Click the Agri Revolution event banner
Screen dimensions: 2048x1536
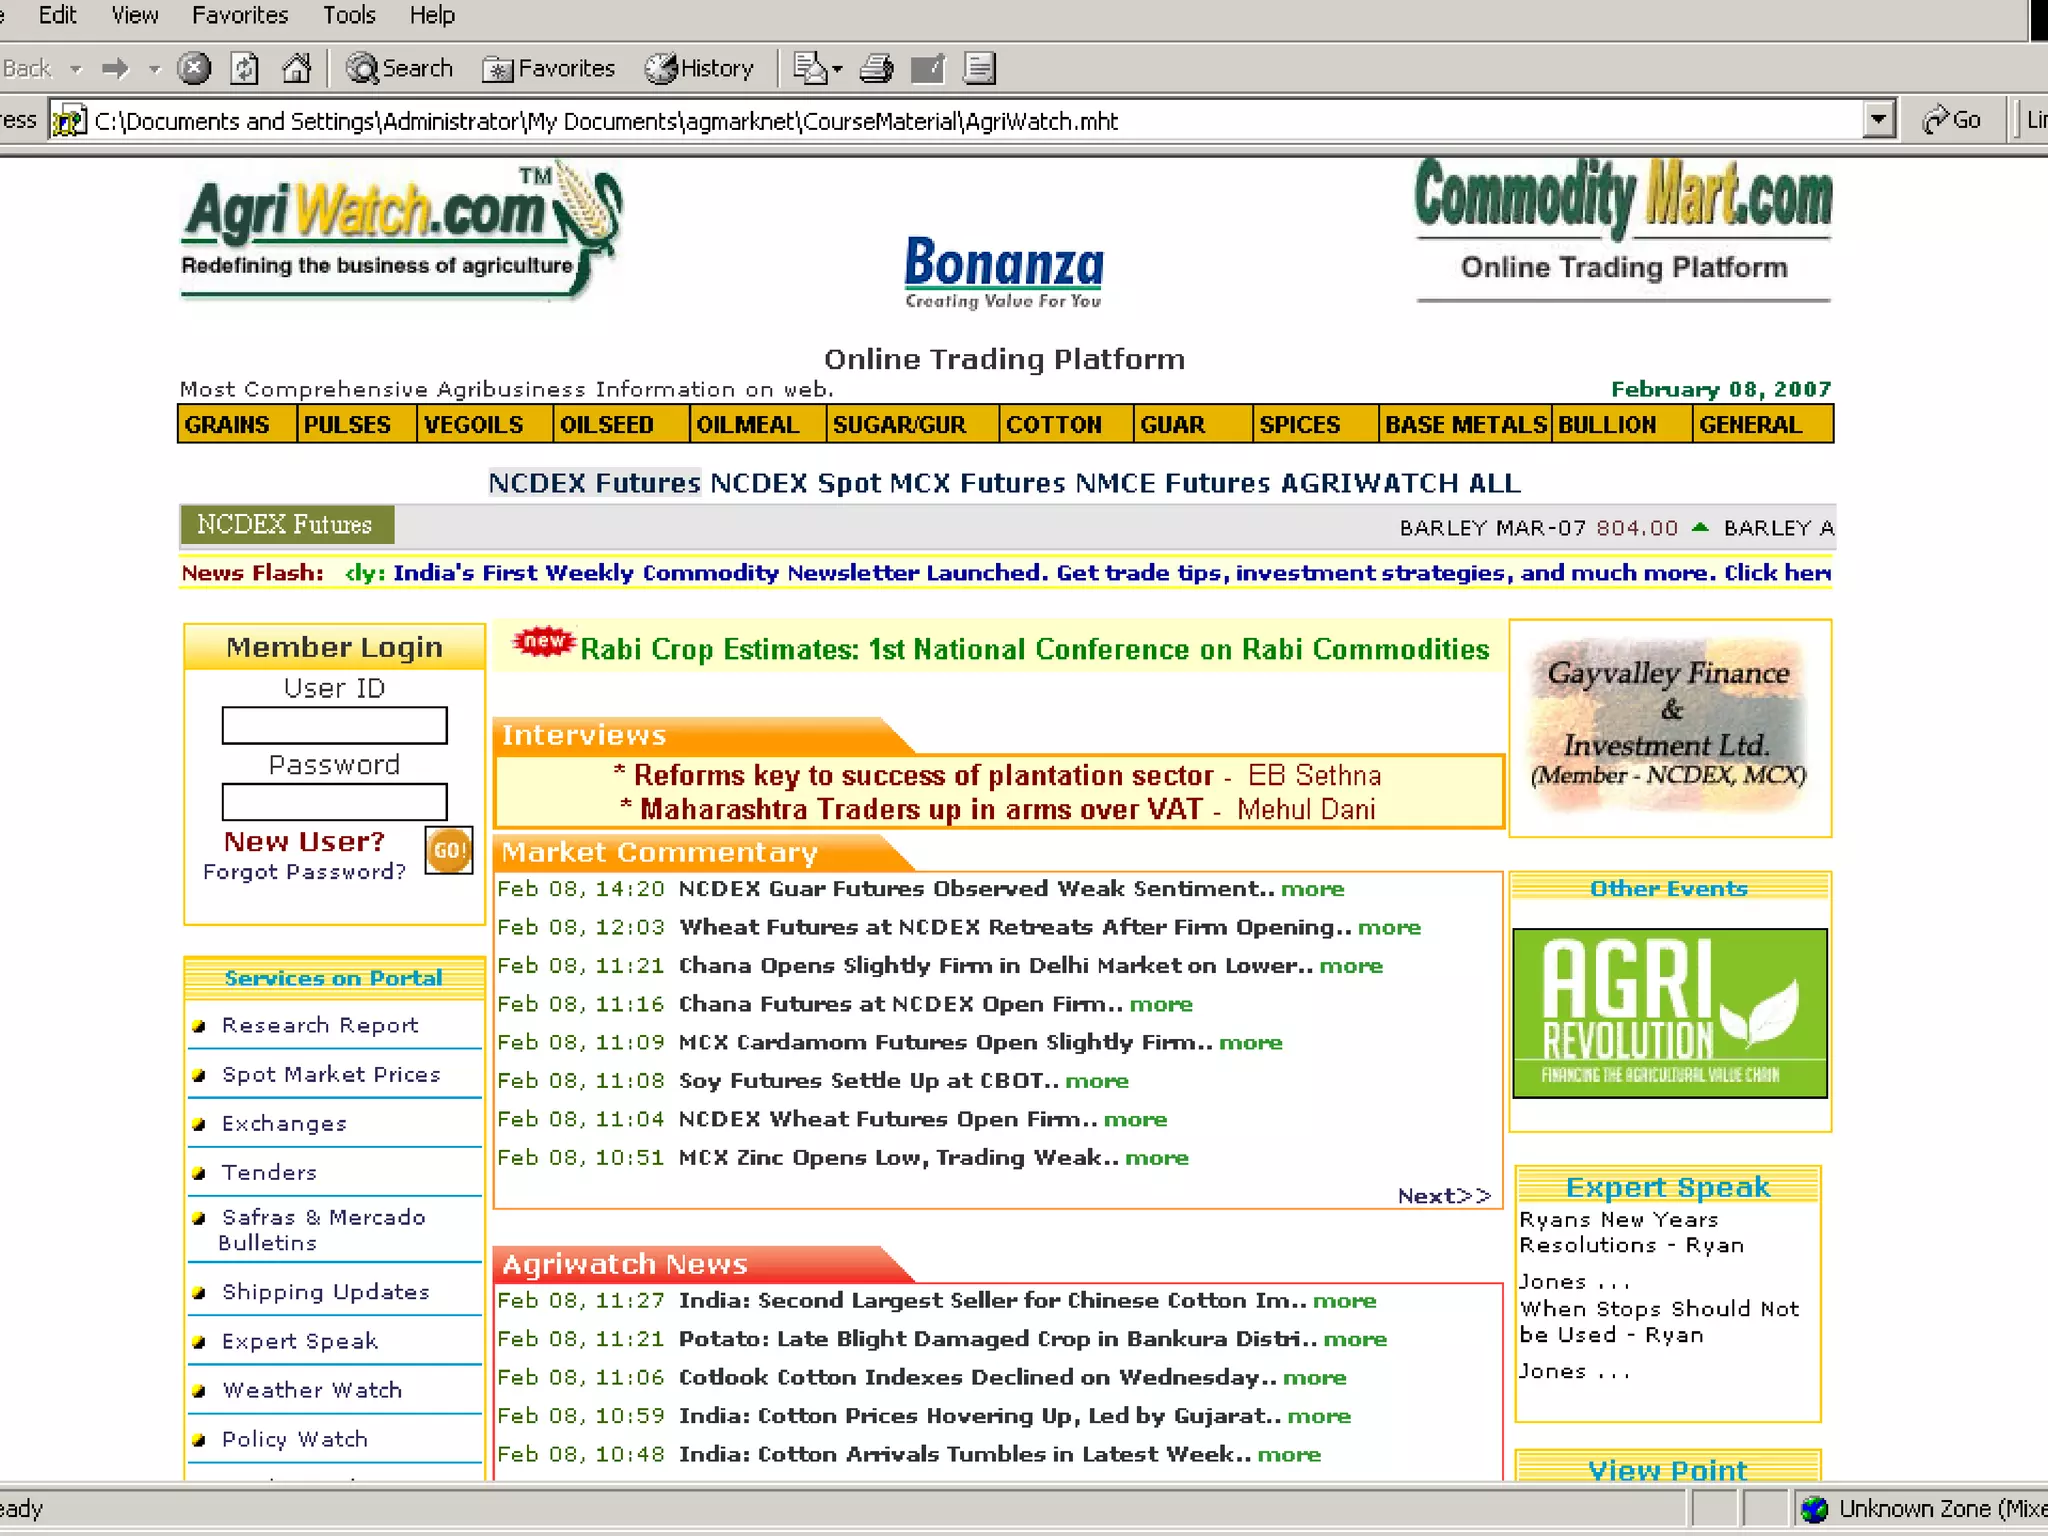coord(1669,1012)
